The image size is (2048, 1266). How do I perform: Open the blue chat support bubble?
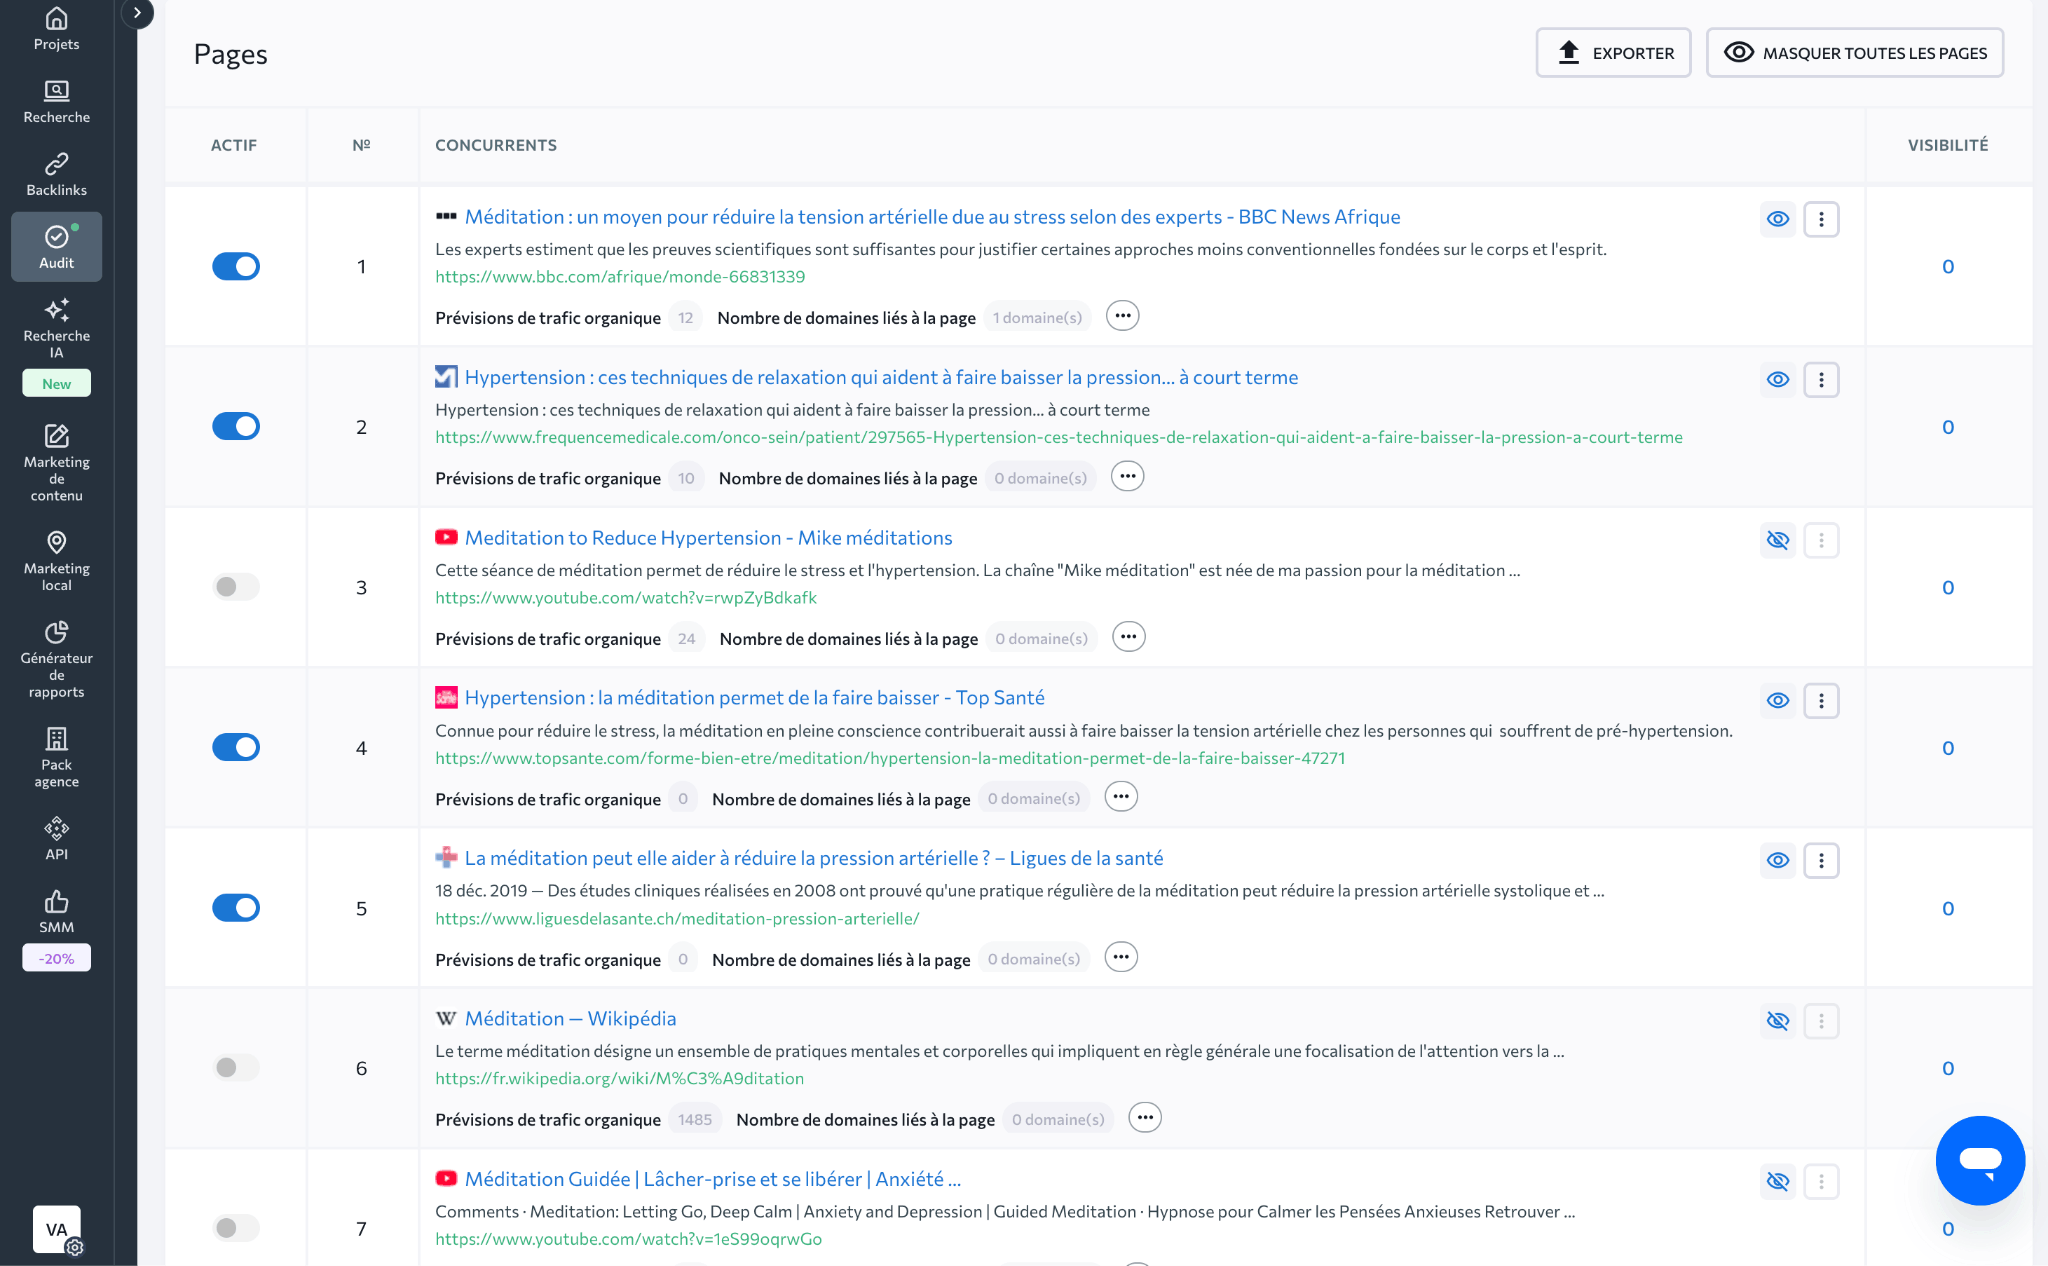(1980, 1160)
